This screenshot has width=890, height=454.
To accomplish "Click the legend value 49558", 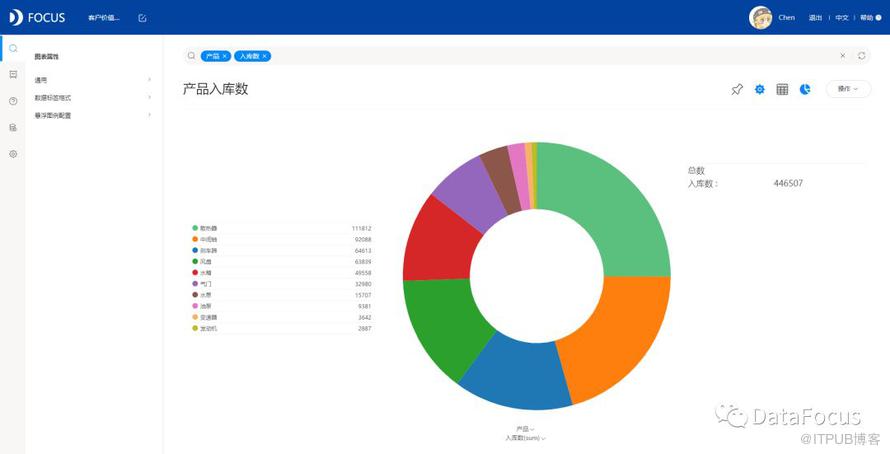I will 363,273.
